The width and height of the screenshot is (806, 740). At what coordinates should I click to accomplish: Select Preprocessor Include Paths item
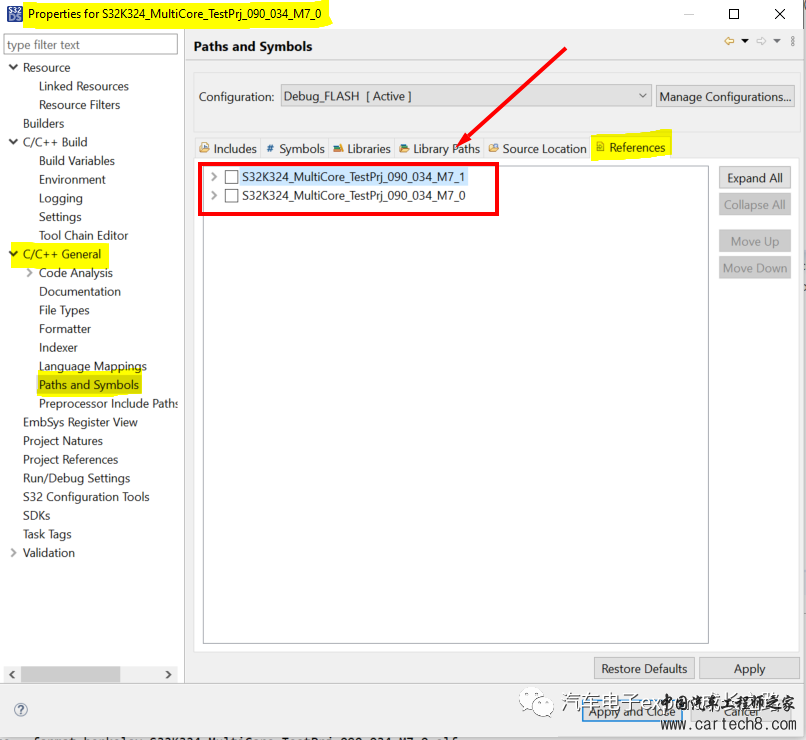click(108, 403)
